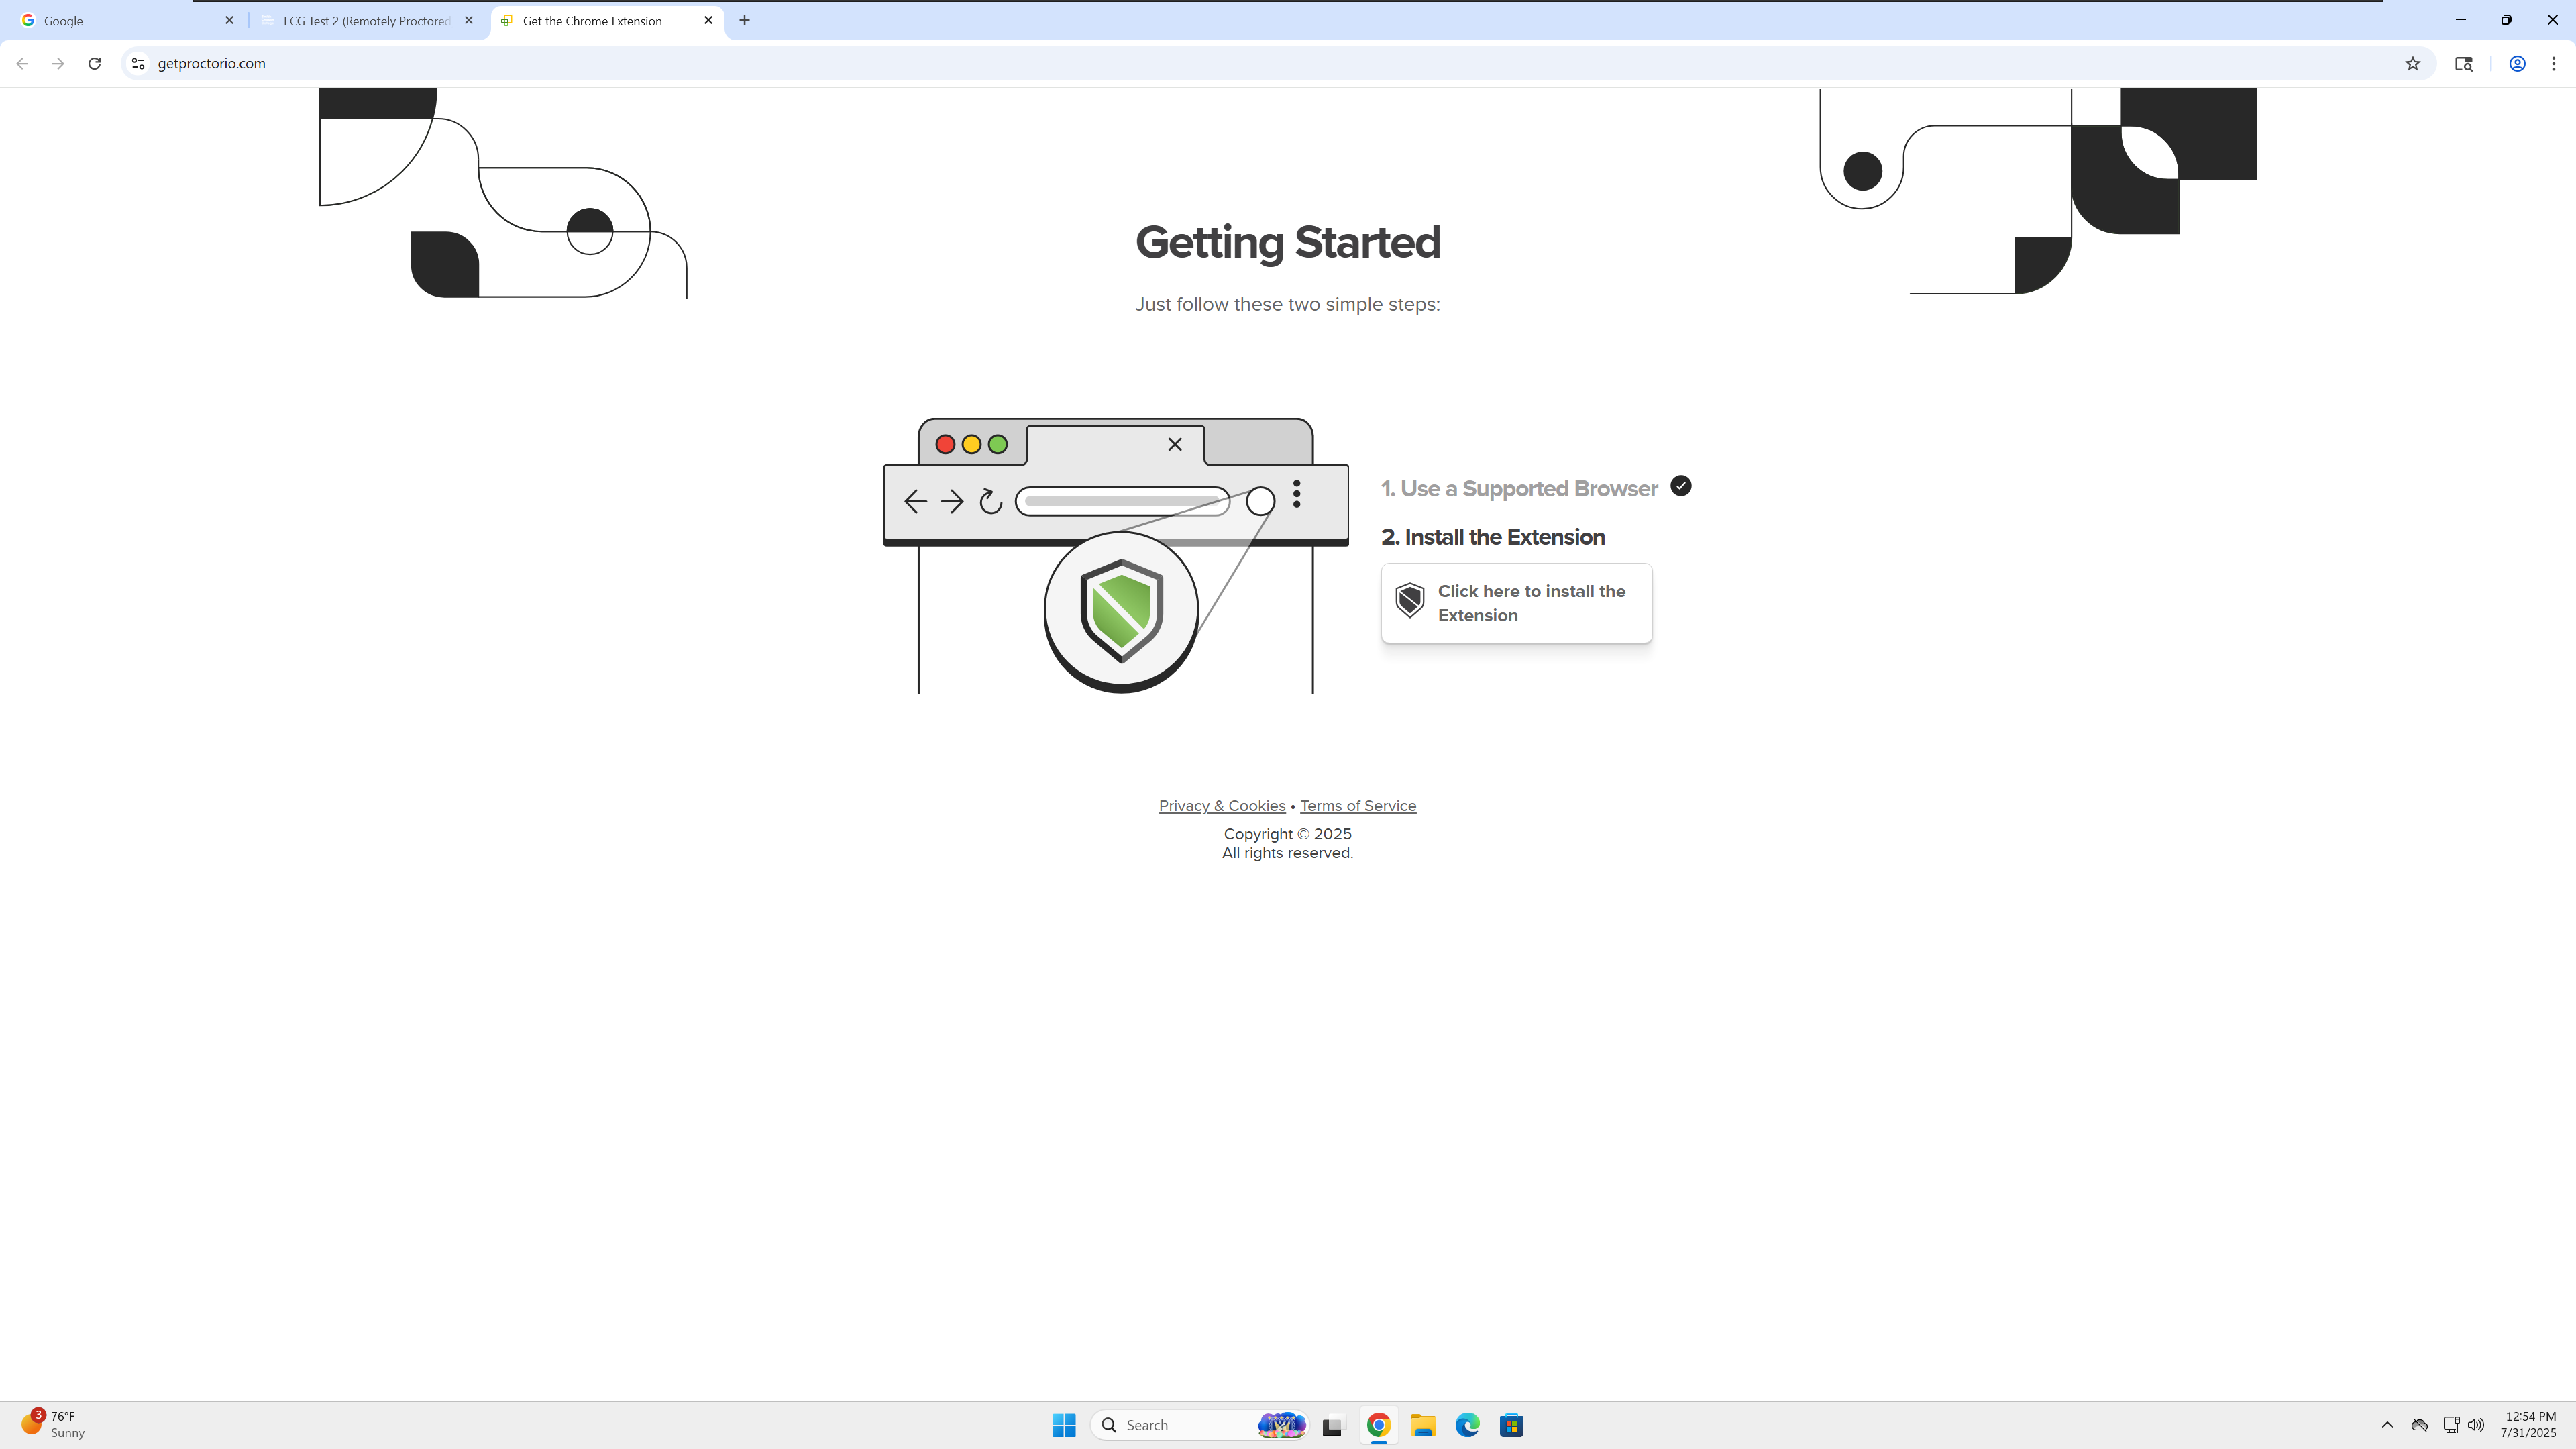Click the browser back arrow
Screen dimensions: 2576x1449
pyautogui.click(x=22, y=63)
